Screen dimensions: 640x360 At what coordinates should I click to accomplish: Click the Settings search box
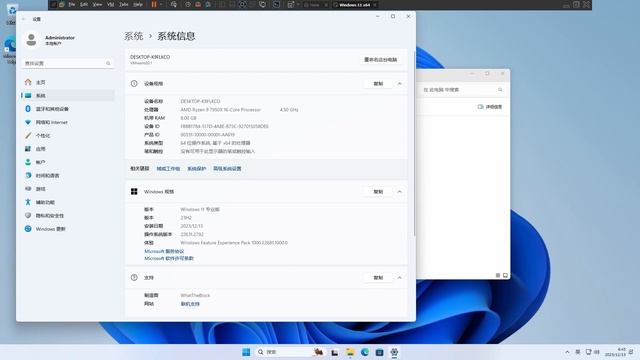[67, 63]
